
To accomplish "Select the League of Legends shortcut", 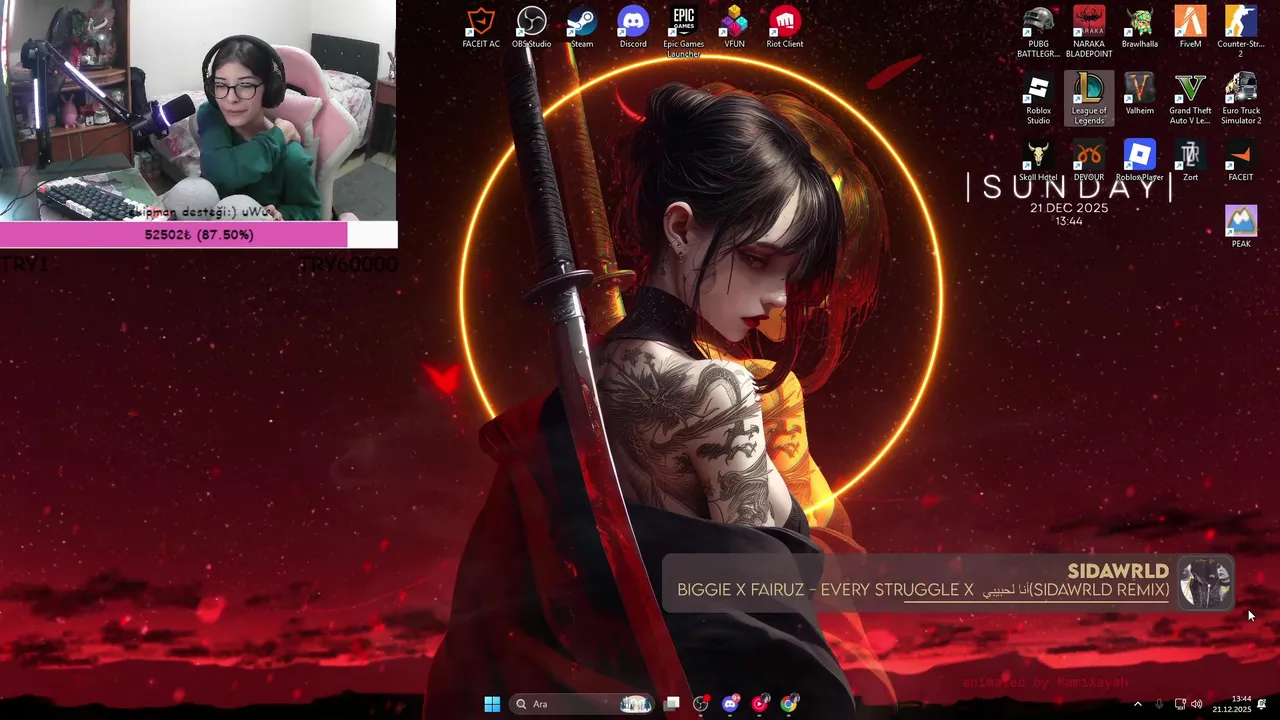I will coord(1089,99).
